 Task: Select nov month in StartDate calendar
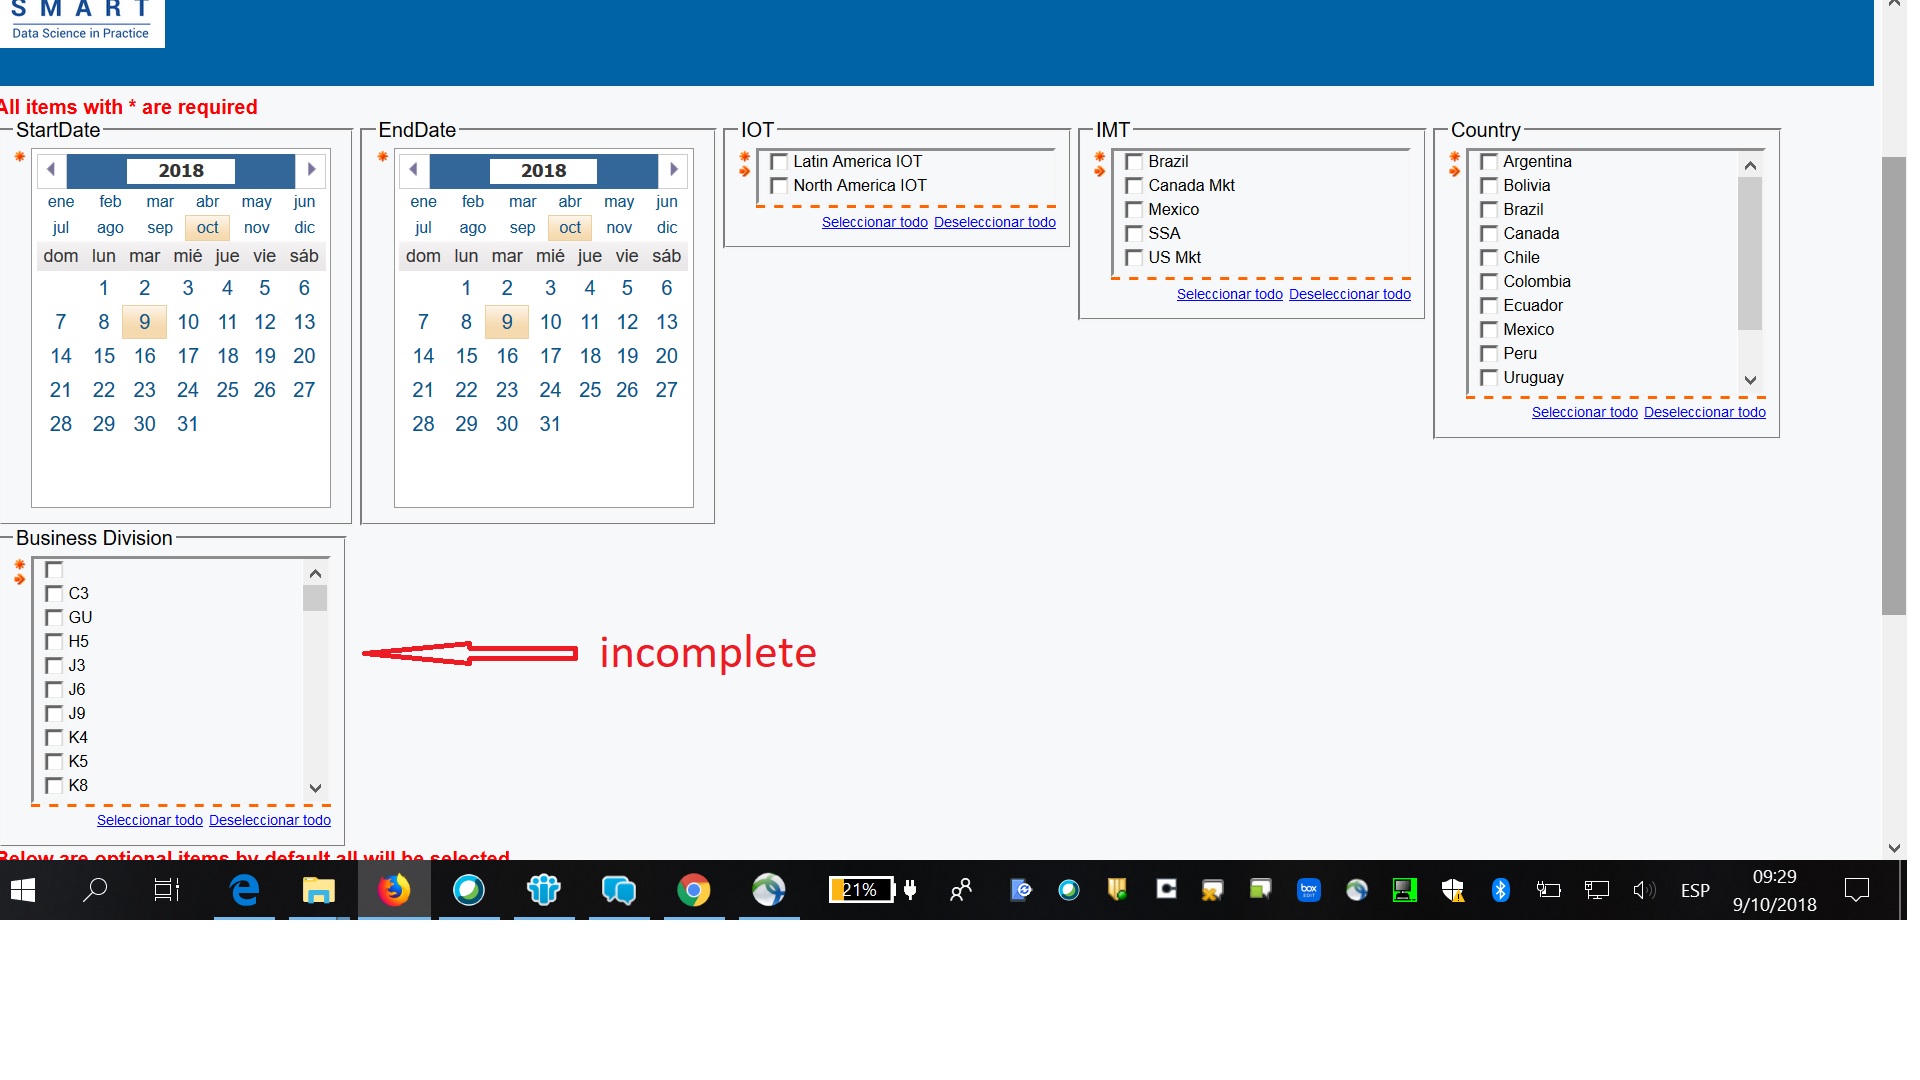click(x=257, y=228)
